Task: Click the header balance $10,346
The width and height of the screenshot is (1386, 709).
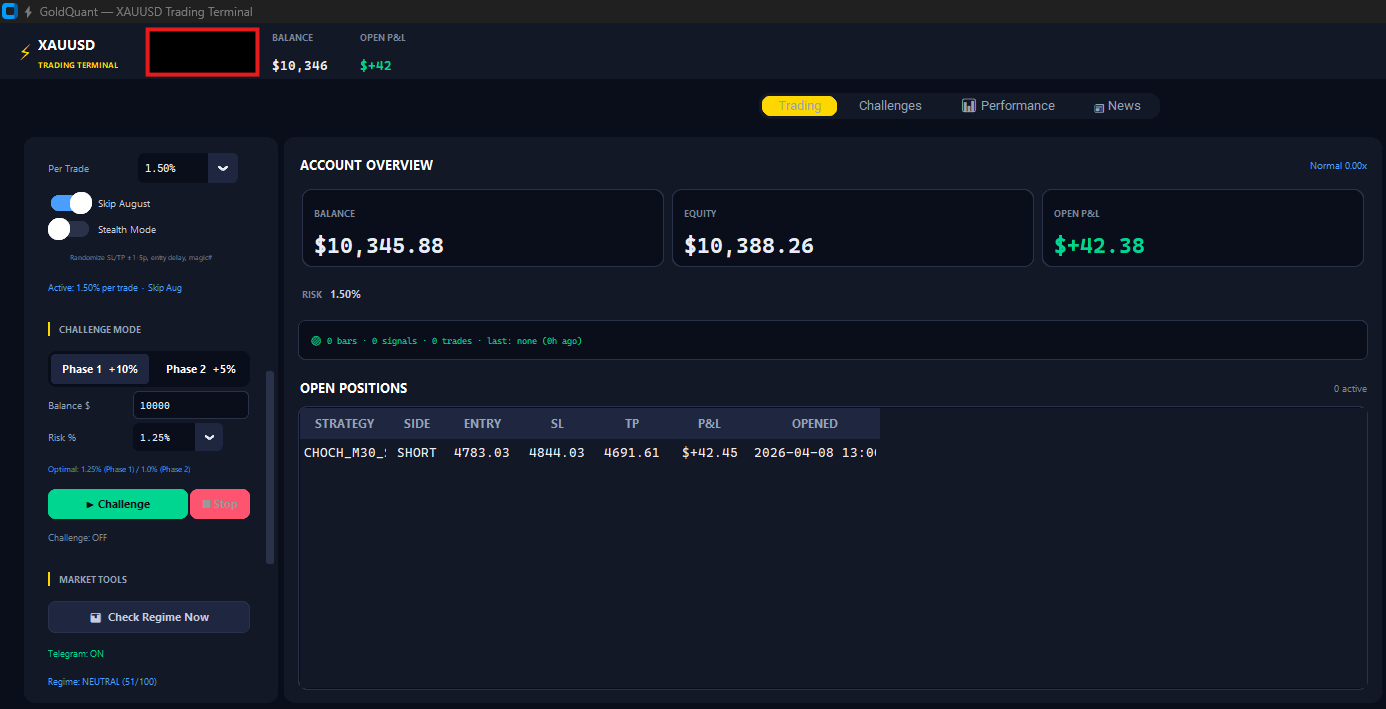Action: click(x=300, y=66)
